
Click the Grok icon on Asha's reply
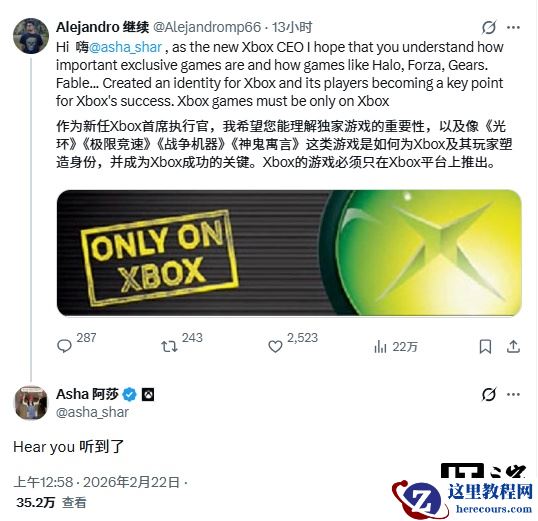click(x=489, y=394)
